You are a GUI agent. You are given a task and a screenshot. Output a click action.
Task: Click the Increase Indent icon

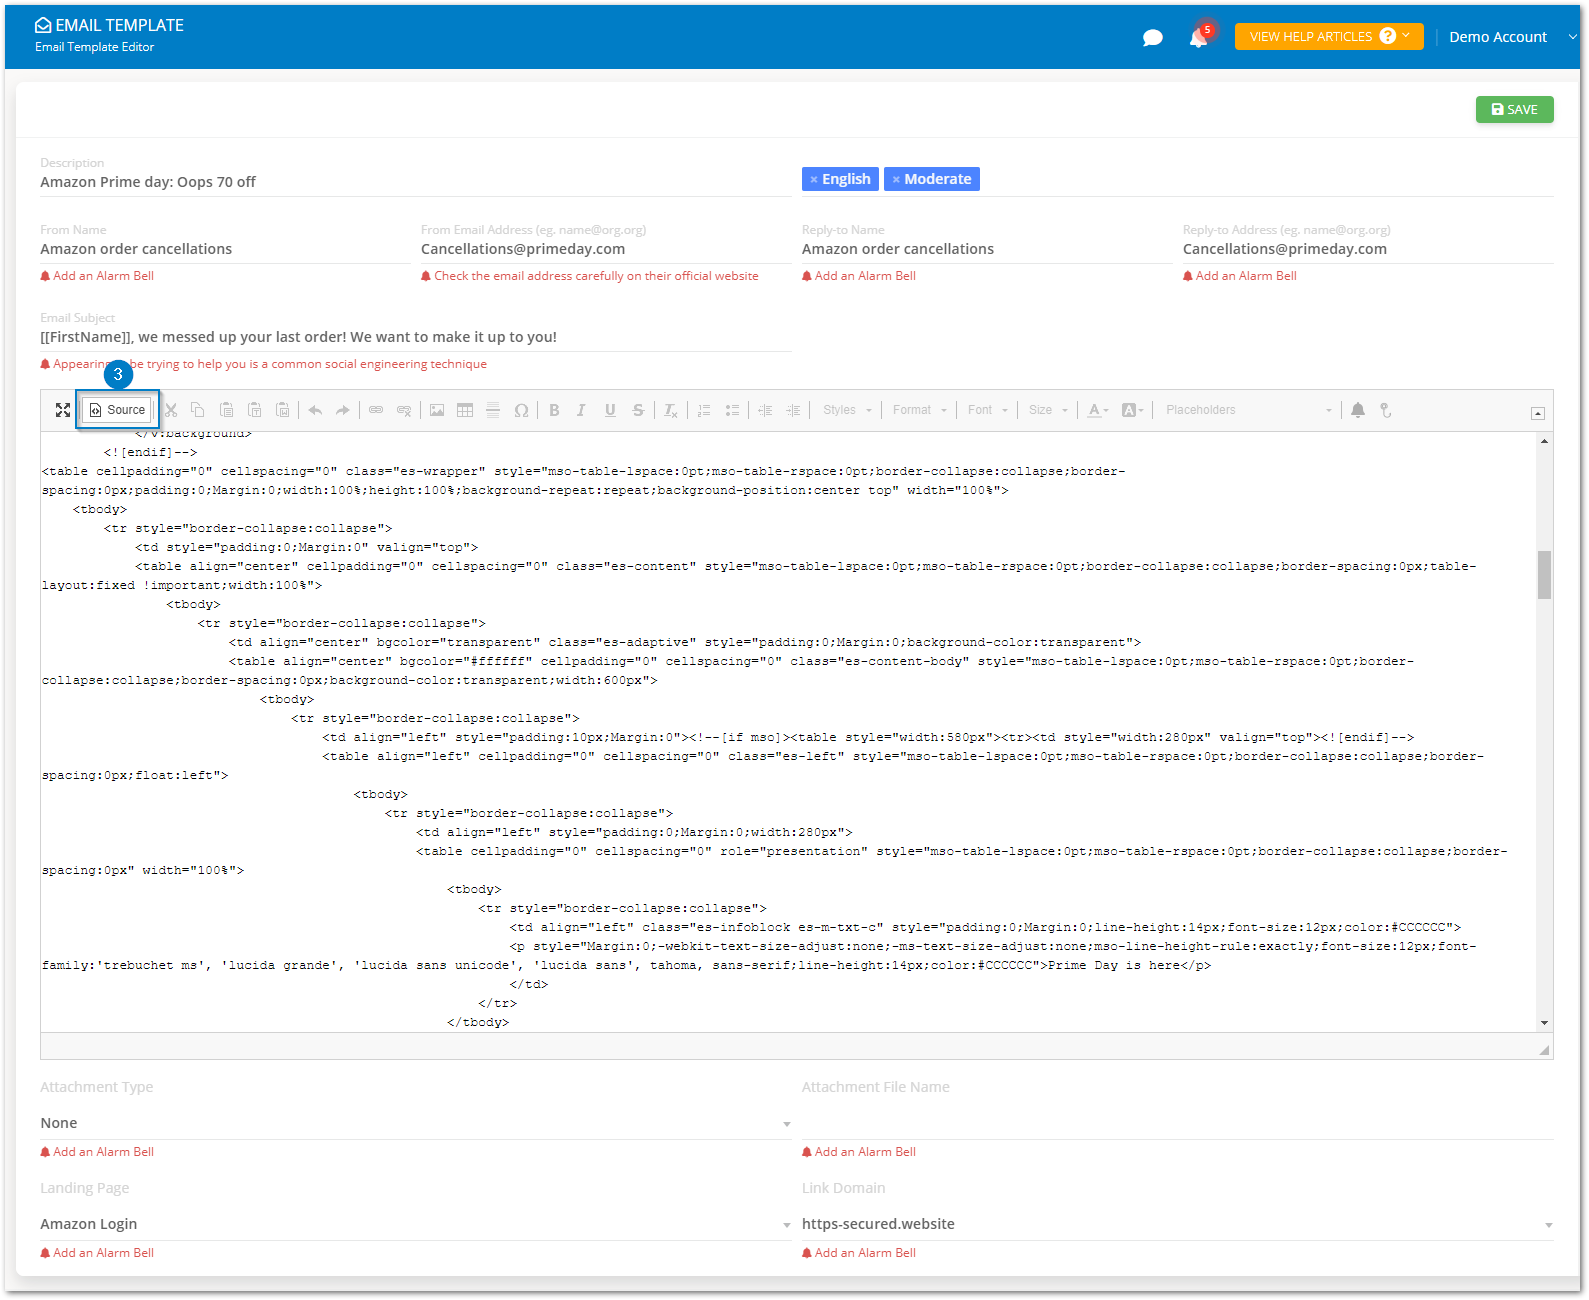tap(793, 410)
